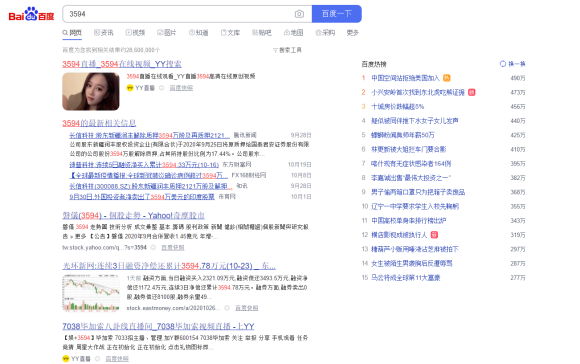Open news link dated 9月28日 from 腾讯新闻
Screen dimensions: 580x364
149,135
